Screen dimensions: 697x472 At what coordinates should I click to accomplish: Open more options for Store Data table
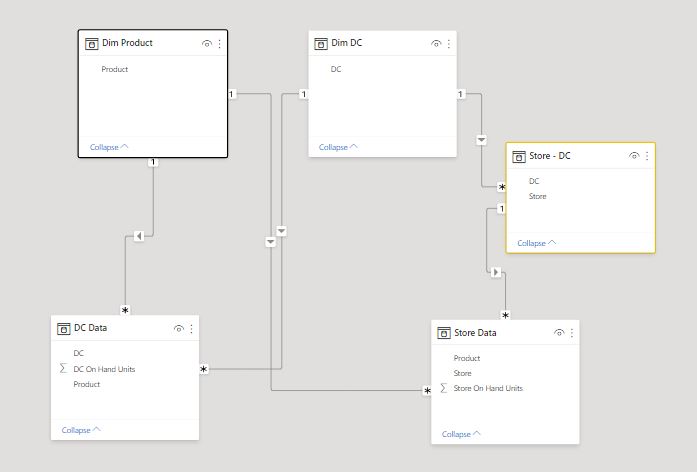tap(572, 332)
